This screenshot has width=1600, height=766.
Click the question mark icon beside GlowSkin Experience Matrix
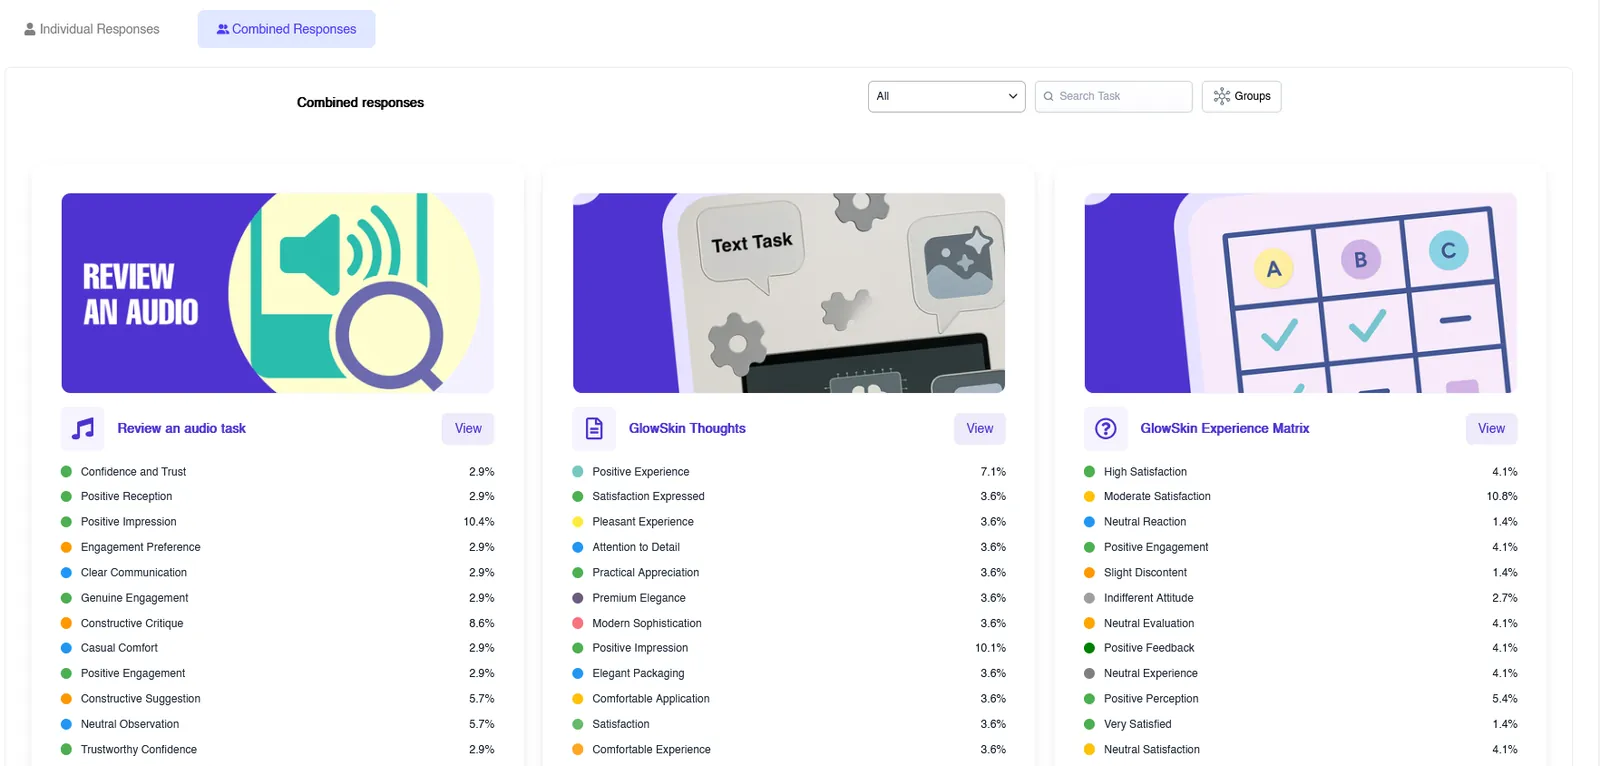(x=1106, y=429)
